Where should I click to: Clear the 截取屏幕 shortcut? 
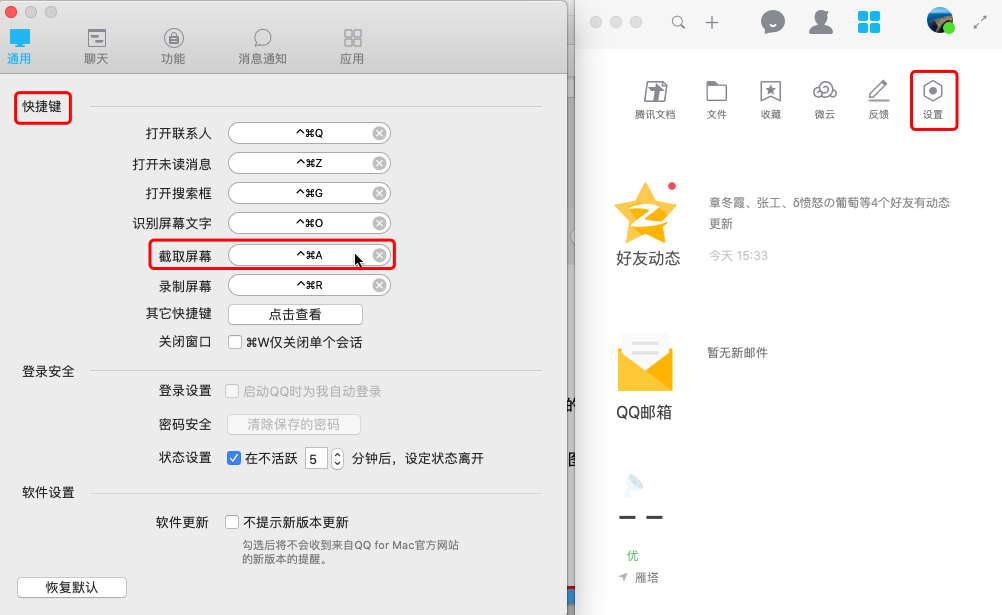(x=380, y=255)
